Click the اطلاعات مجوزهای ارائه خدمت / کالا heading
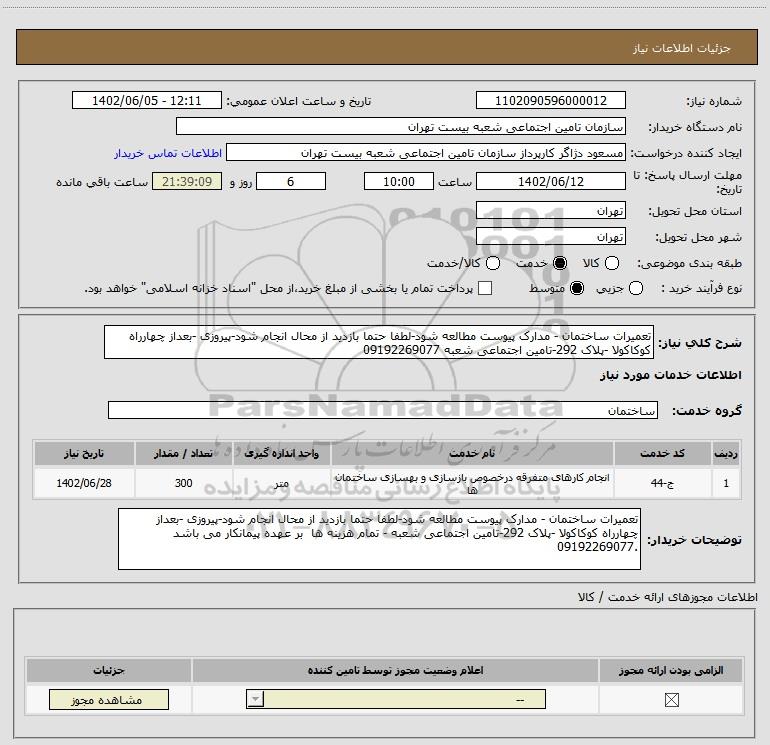The image size is (770, 745). click(667, 597)
